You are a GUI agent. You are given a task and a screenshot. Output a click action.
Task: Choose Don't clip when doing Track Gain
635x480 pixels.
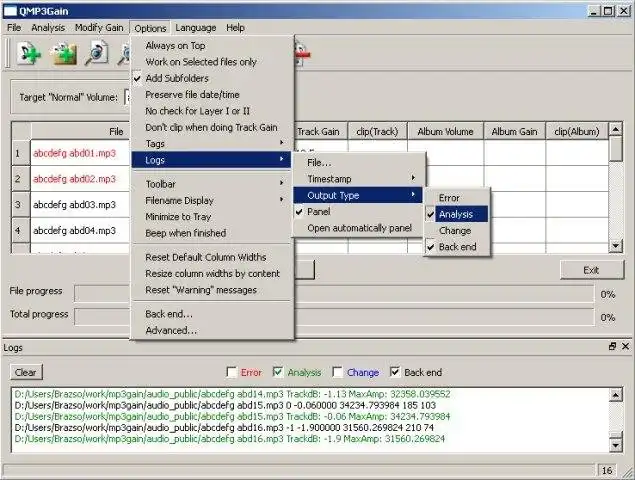click(211, 127)
